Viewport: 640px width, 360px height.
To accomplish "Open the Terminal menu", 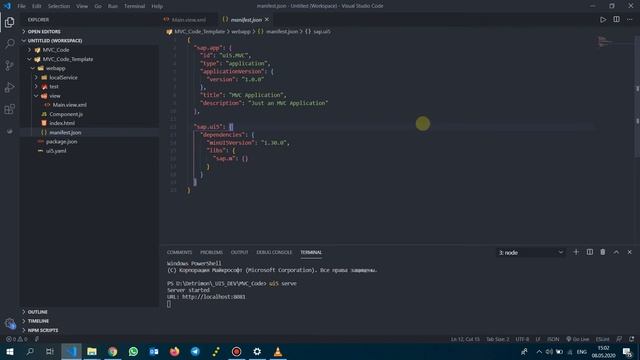I will (x=134, y=6).
